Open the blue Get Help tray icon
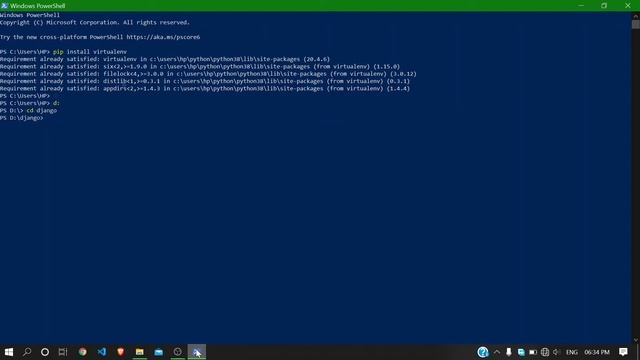Viewport: 640px width, 360px height. coord(483,352)
